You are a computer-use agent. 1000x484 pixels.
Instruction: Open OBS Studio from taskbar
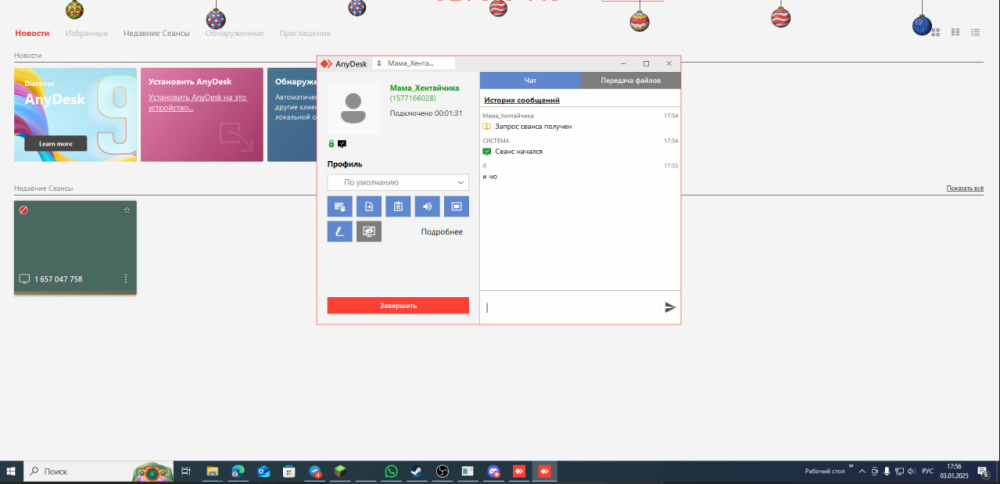pos(442,472)
